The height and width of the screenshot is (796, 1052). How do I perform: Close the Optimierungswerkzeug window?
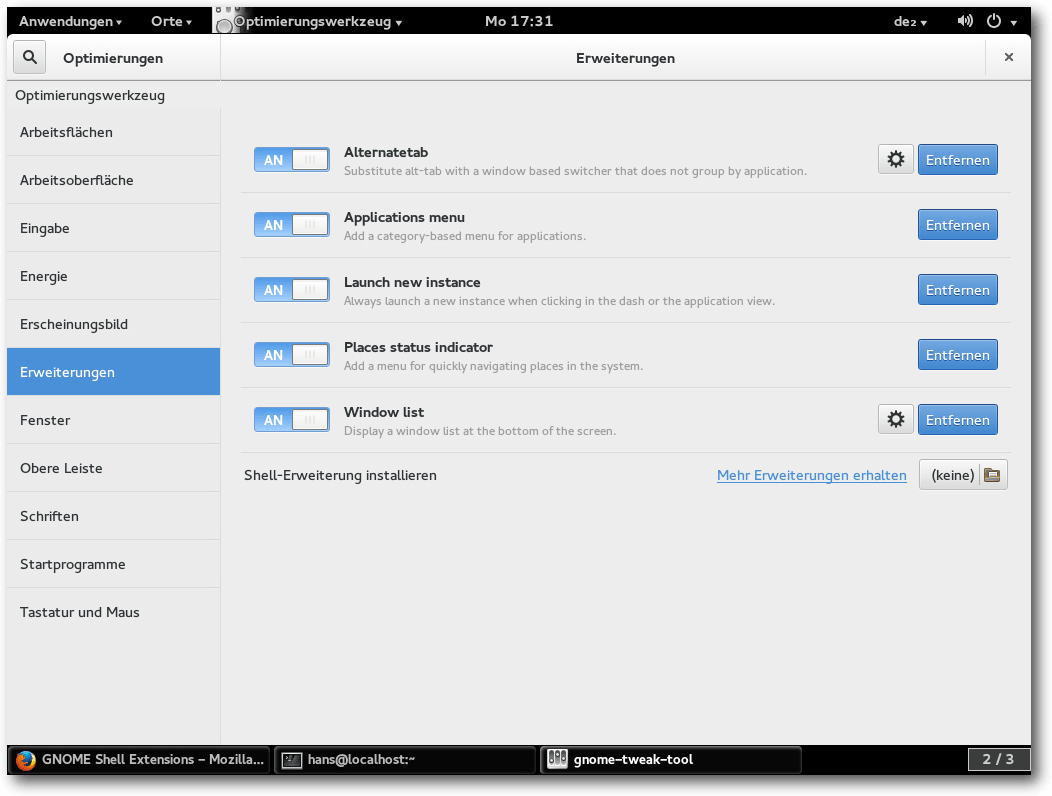(1008, 57)
